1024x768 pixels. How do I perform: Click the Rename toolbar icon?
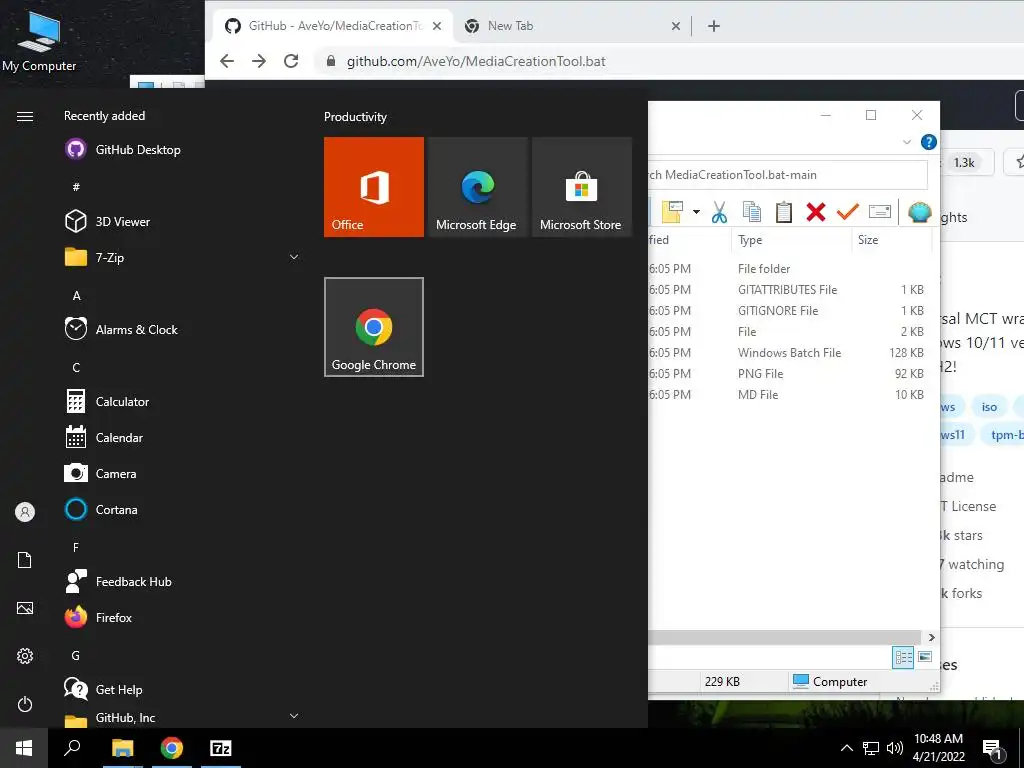pyautogui.click(x=880, y=212)
